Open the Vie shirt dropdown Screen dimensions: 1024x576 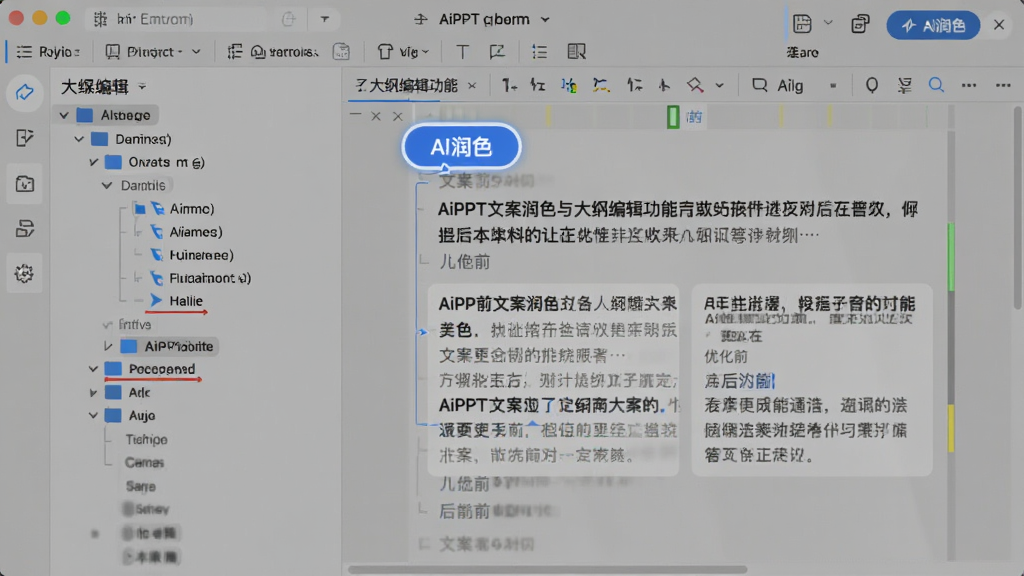coord(403,52)
